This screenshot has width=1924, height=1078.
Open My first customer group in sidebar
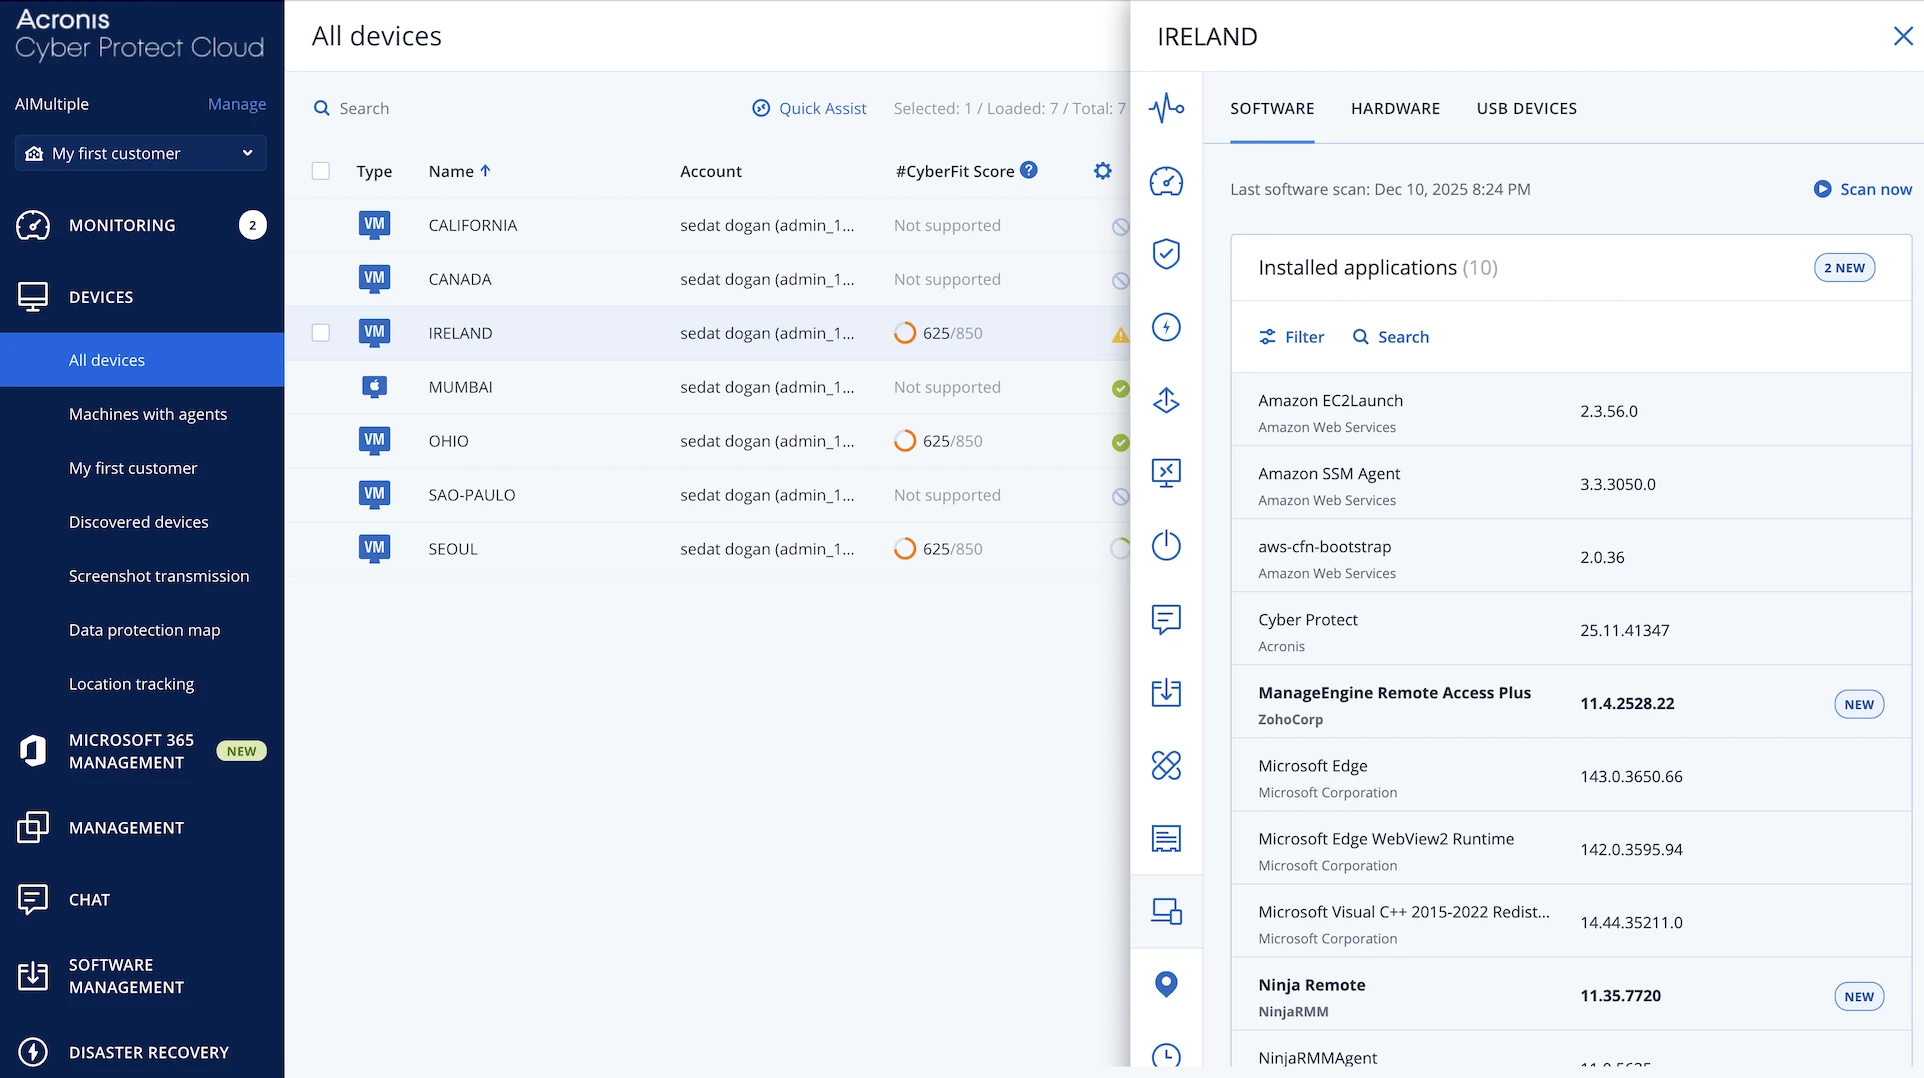tap(133, 468)
